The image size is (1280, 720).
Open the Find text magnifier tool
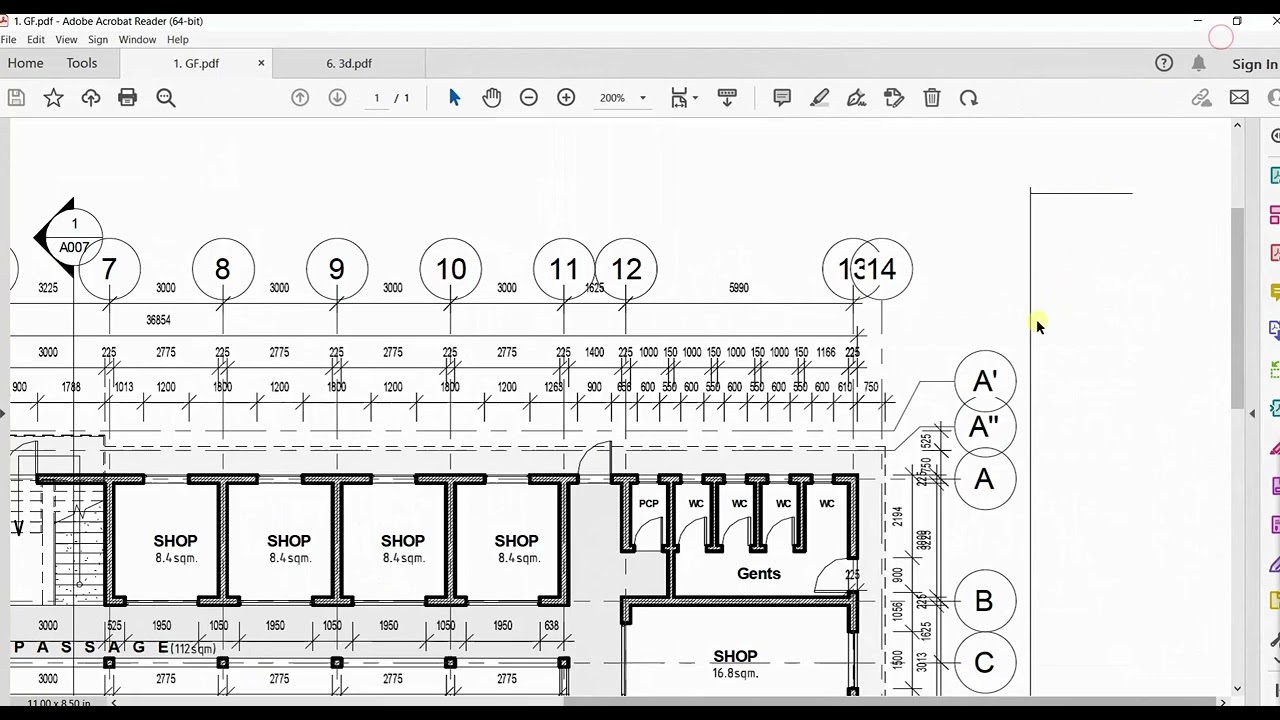click(x=166, y=98)
